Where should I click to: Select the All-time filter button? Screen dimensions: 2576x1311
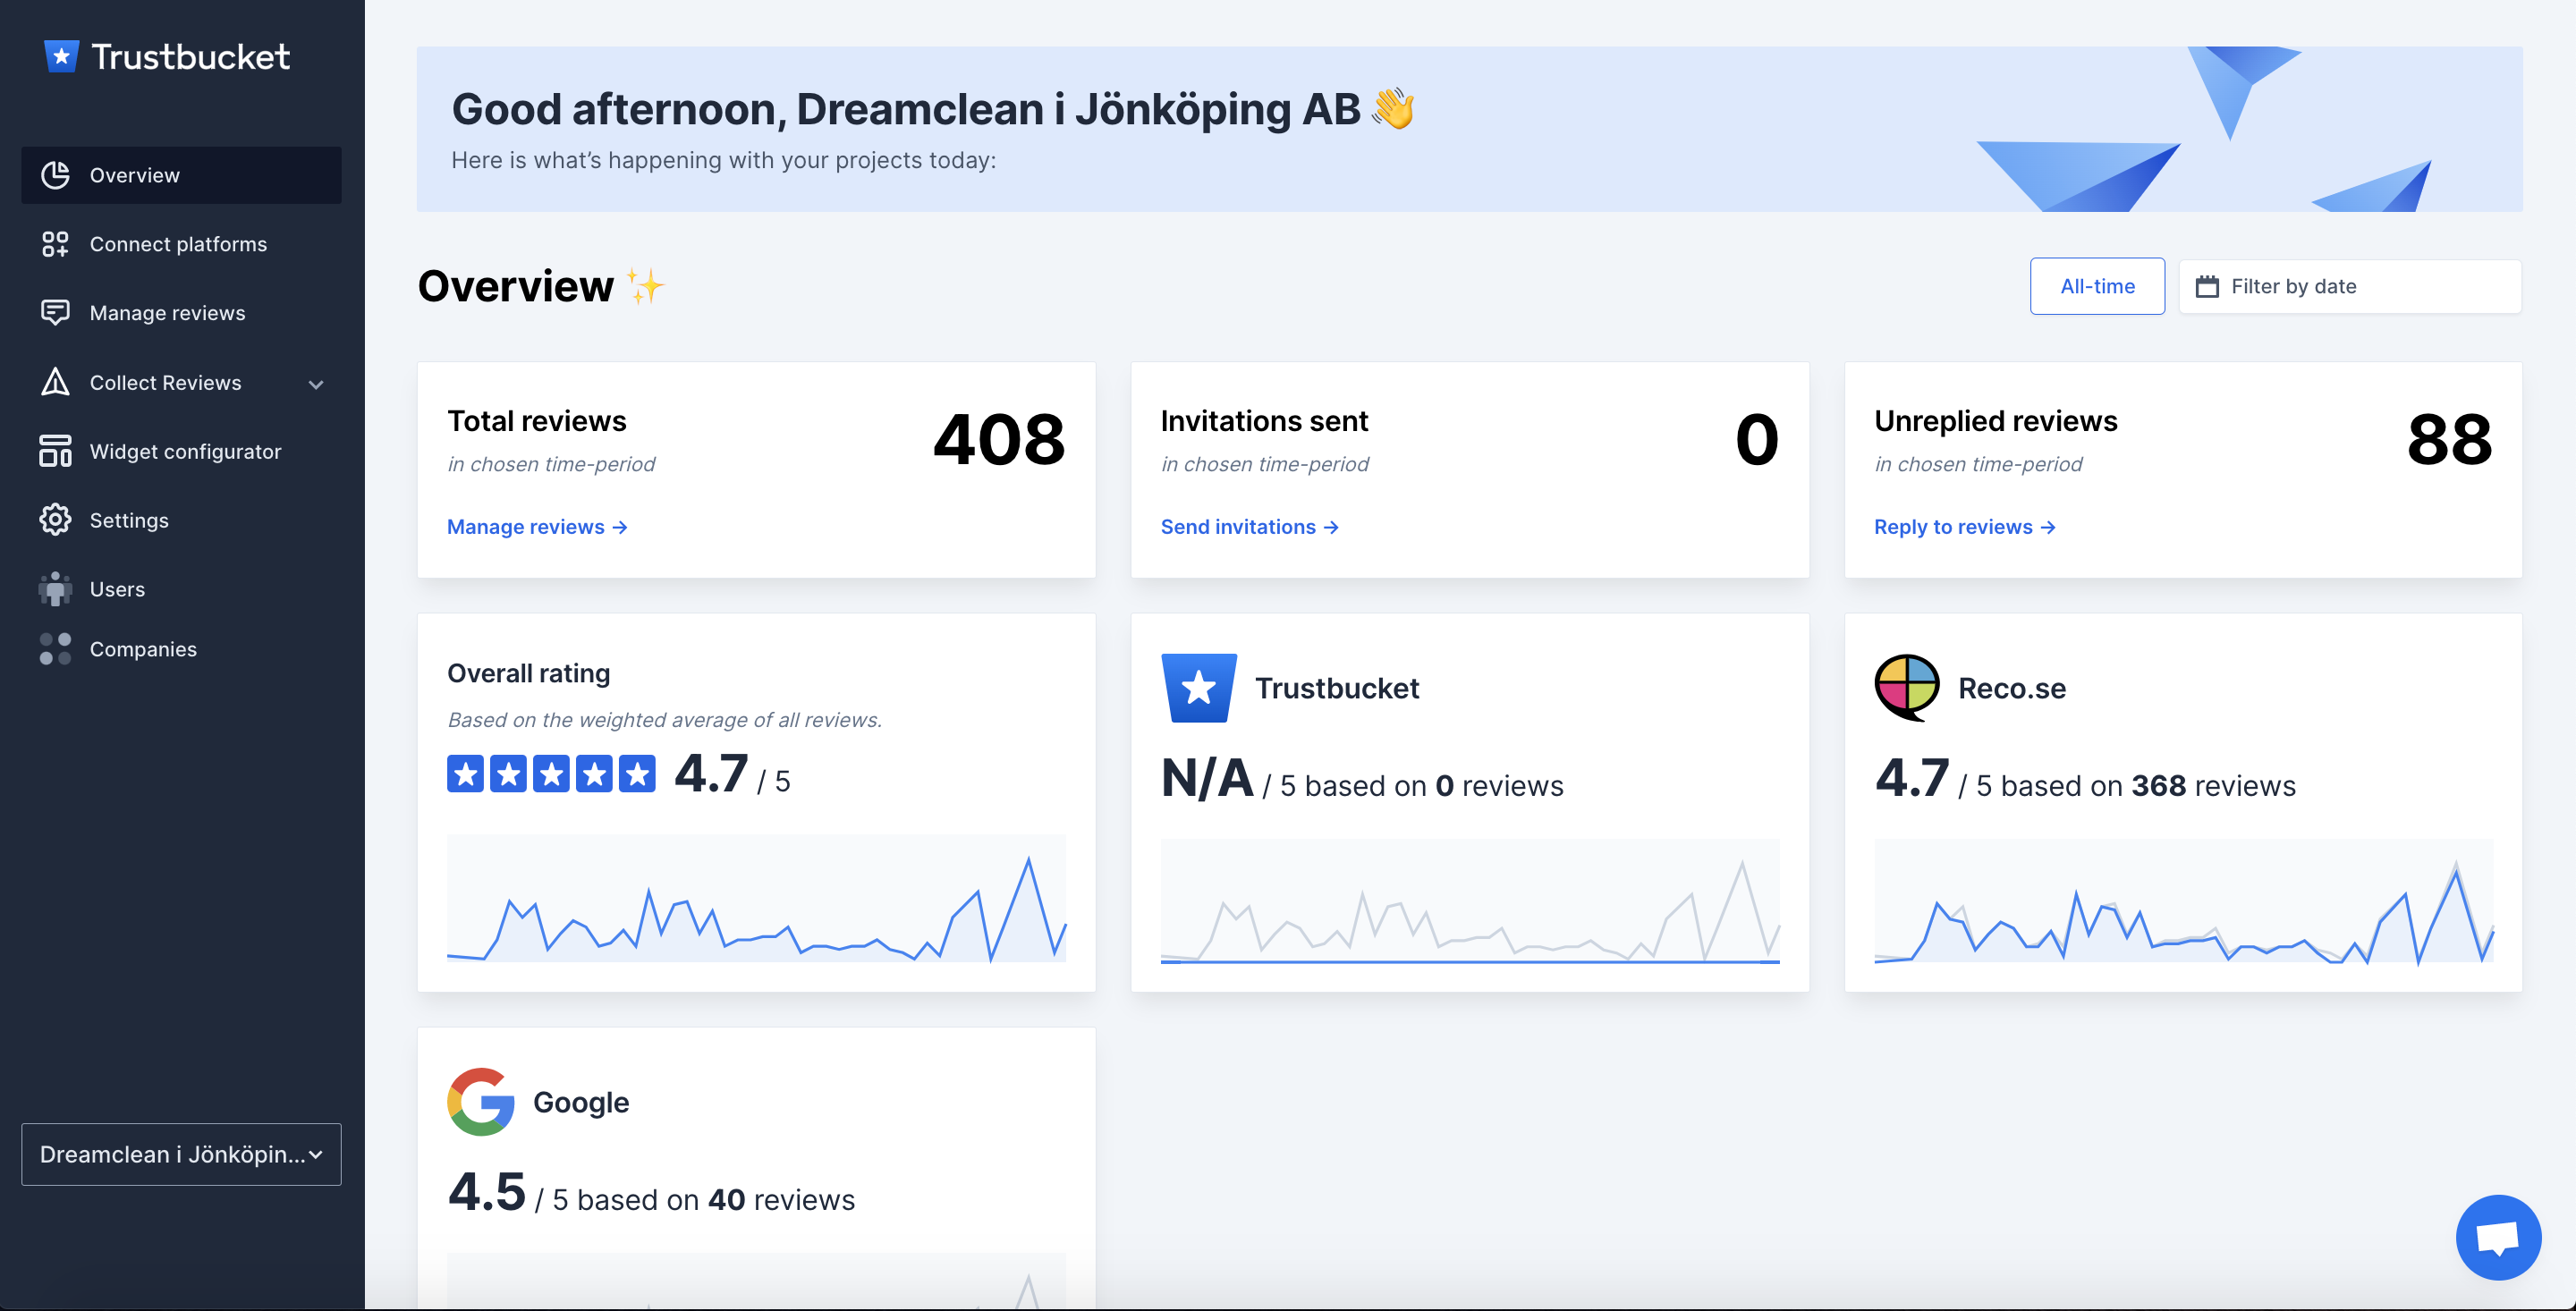click(2097, 286)
